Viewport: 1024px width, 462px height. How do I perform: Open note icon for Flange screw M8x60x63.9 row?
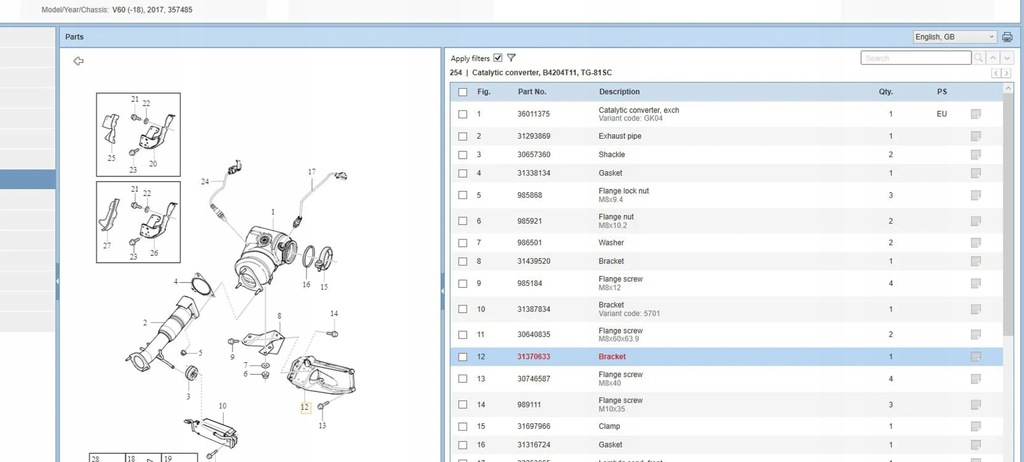click(976, 335)
